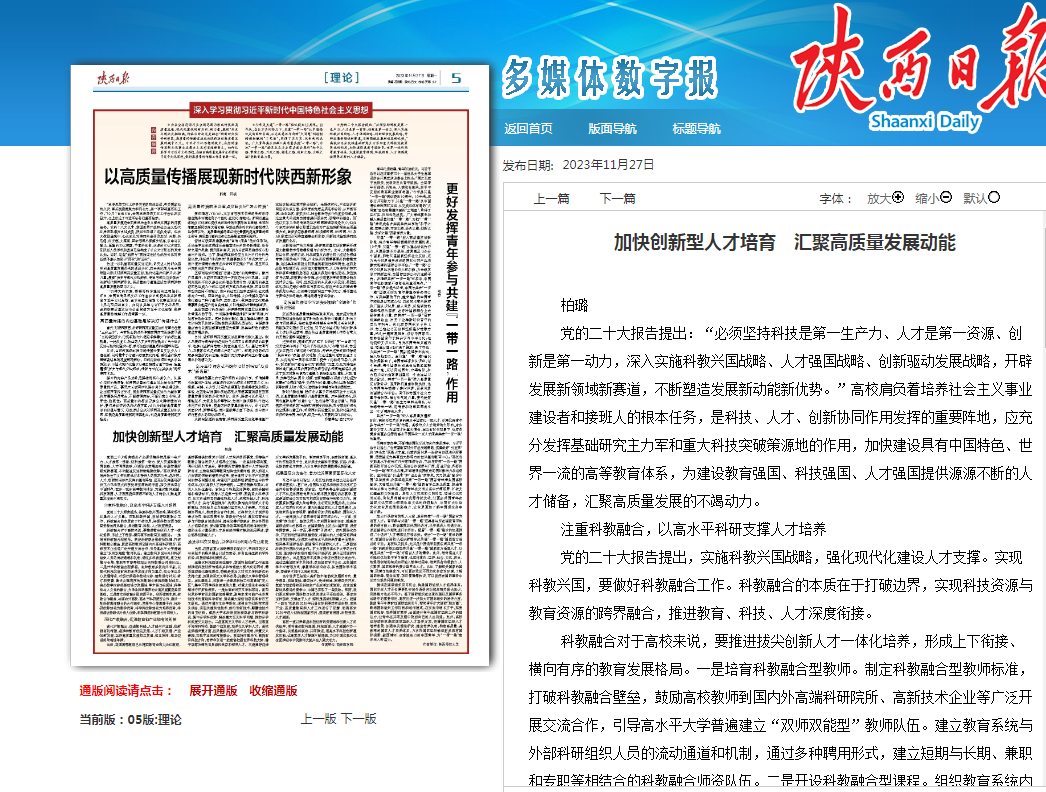Open 版面导航 in the navigation bar
1046x792 pixels.
(612, 129)
